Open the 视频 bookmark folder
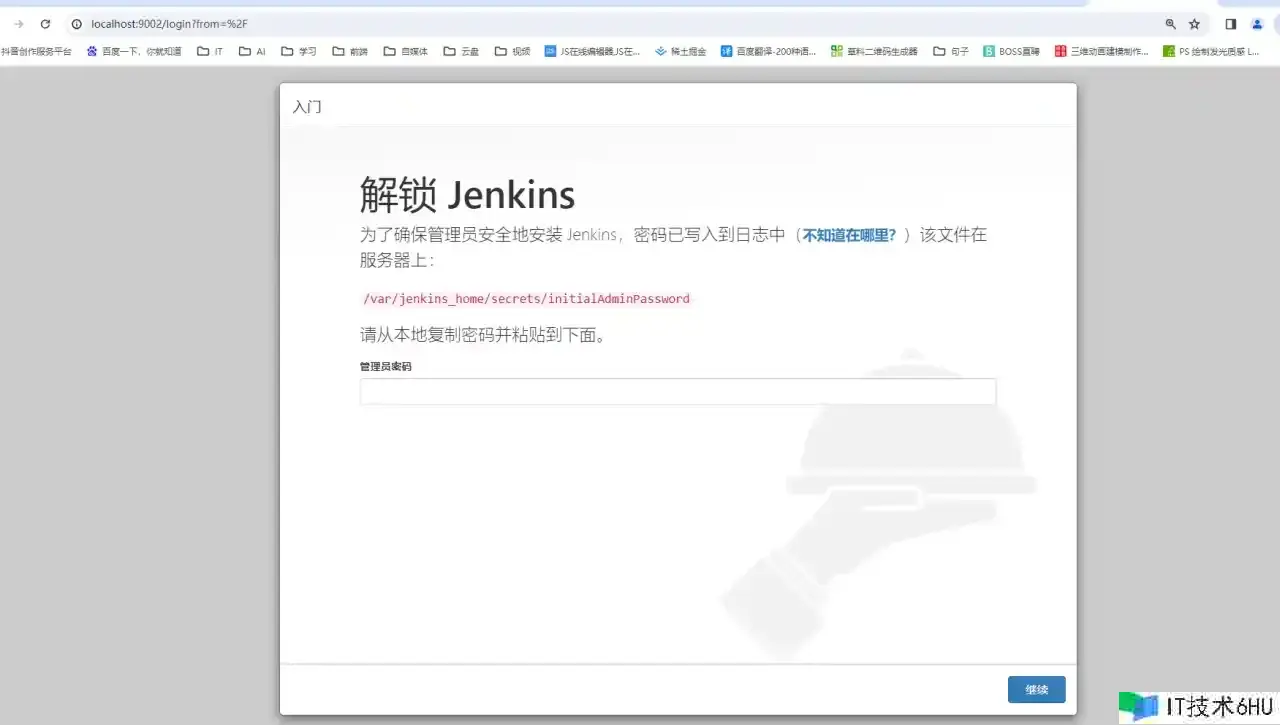Image resolution: width=1280 pixels, height=725 pixels. [x=512, y=51]
